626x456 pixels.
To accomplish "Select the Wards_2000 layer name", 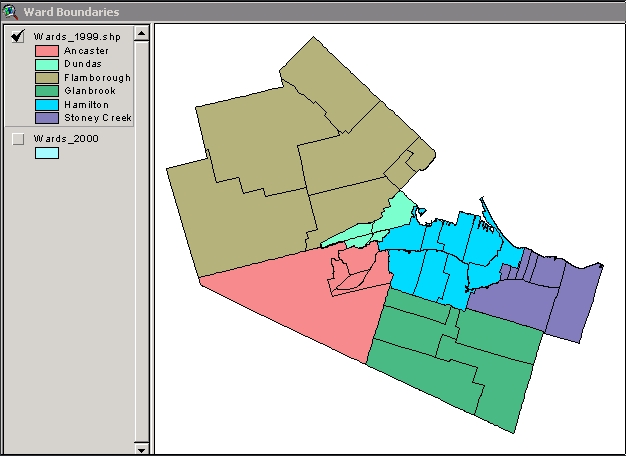I will (x=66, y=139).
